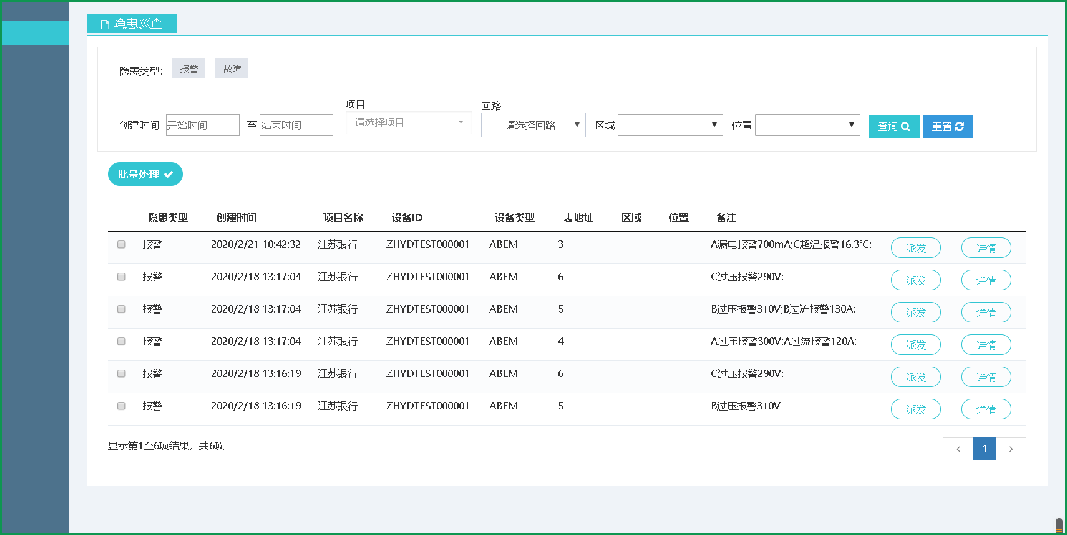The image size is (1067, 535).
Task: Check the 13:16:19 row with address 5
Action: (x=122, y=406)
